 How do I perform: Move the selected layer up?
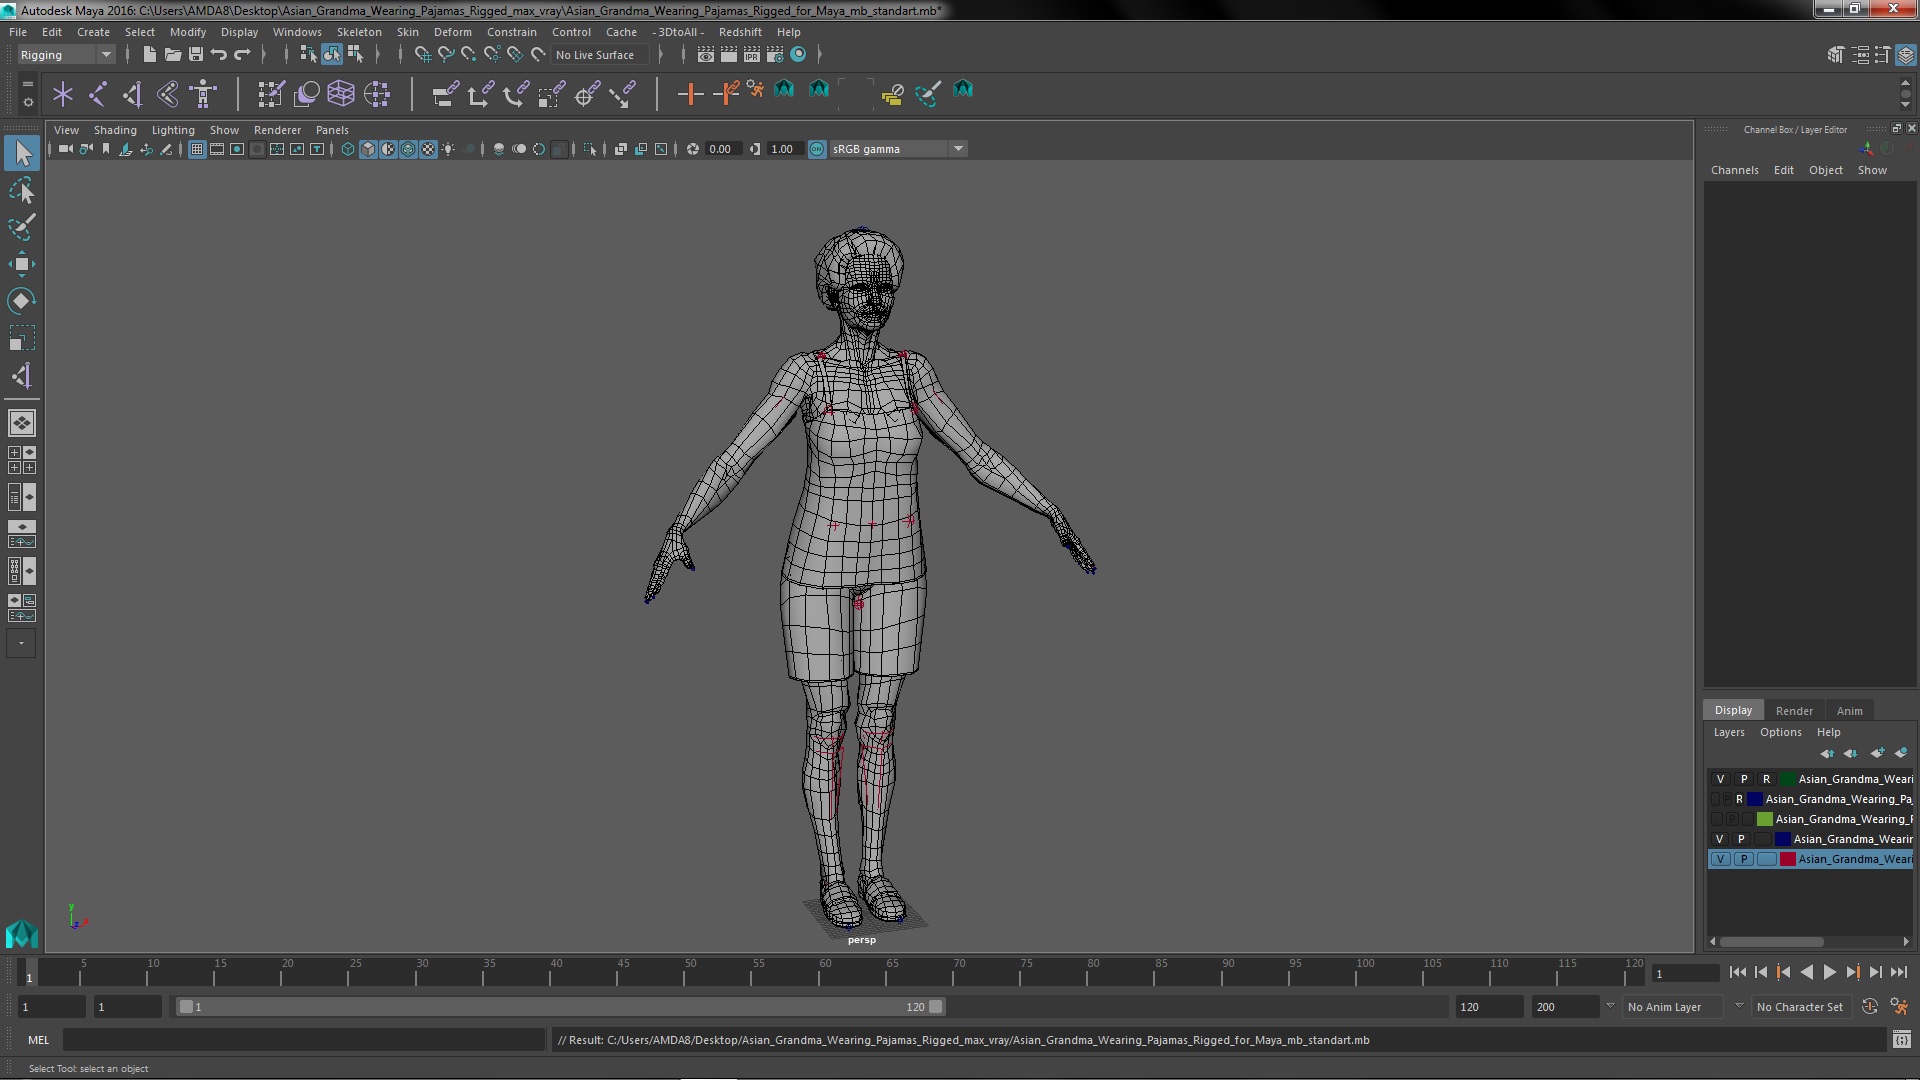tap(1827, 753)
